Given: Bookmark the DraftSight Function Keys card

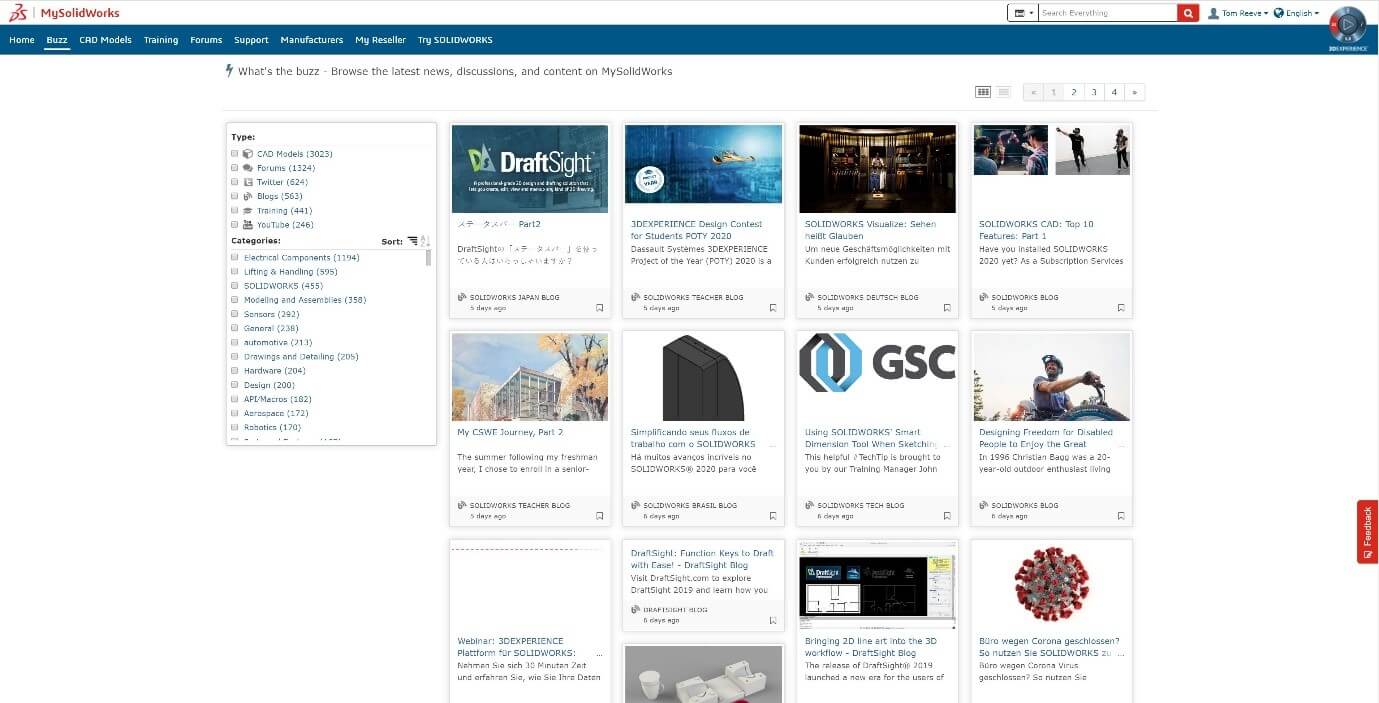Looking at the screenshot, I should [x=773, y=620].
